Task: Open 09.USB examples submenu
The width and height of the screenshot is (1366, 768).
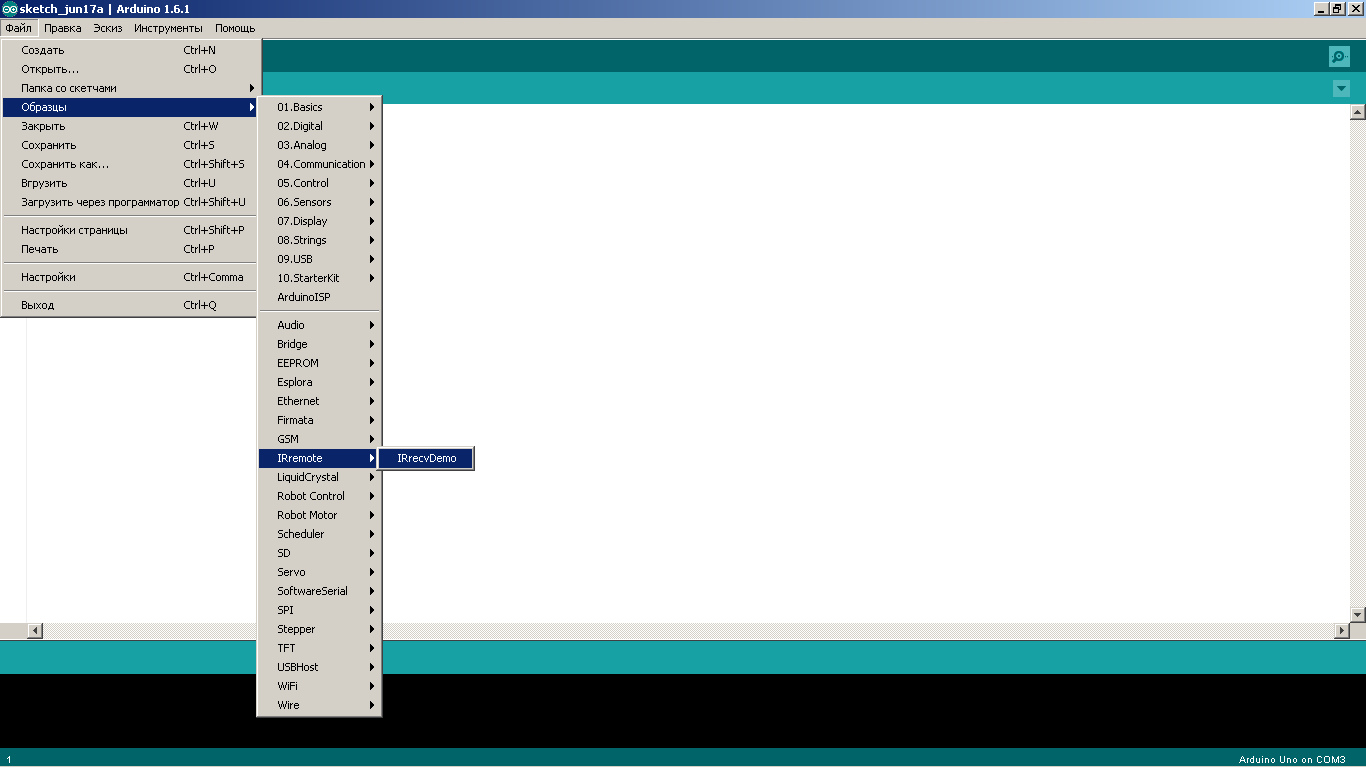Action: coord(319,259)
